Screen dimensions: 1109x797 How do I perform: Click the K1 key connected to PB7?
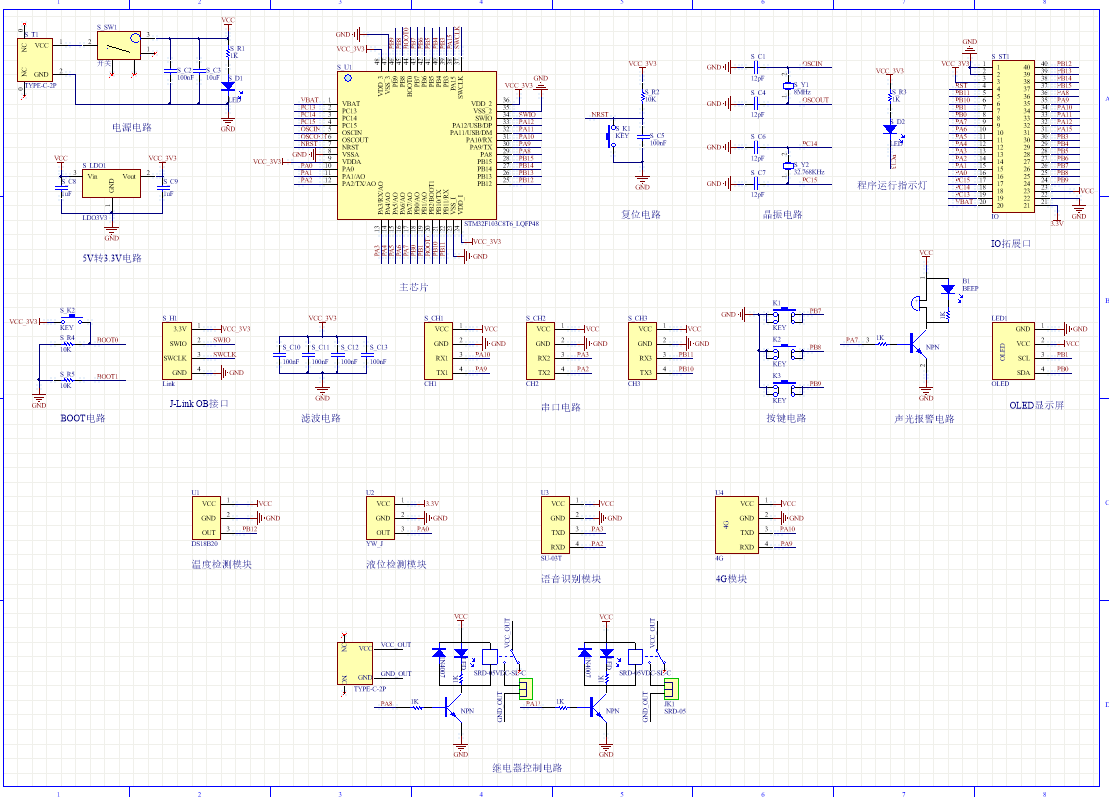tap(785, 316)
